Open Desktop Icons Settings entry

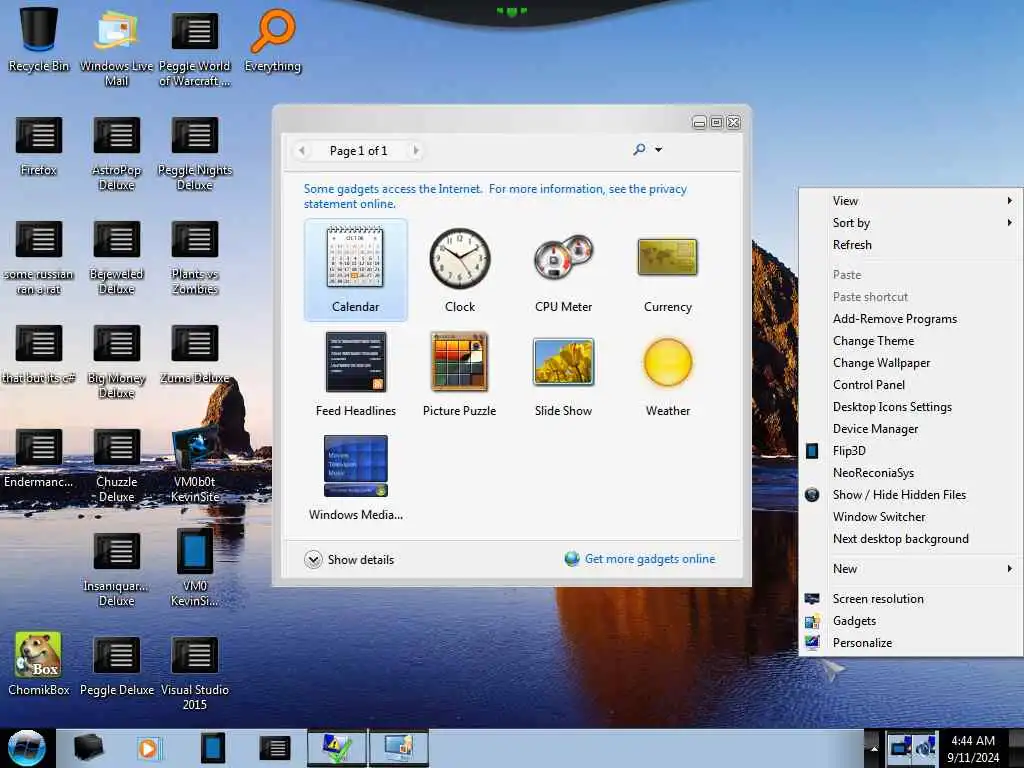tap(910, 407)
